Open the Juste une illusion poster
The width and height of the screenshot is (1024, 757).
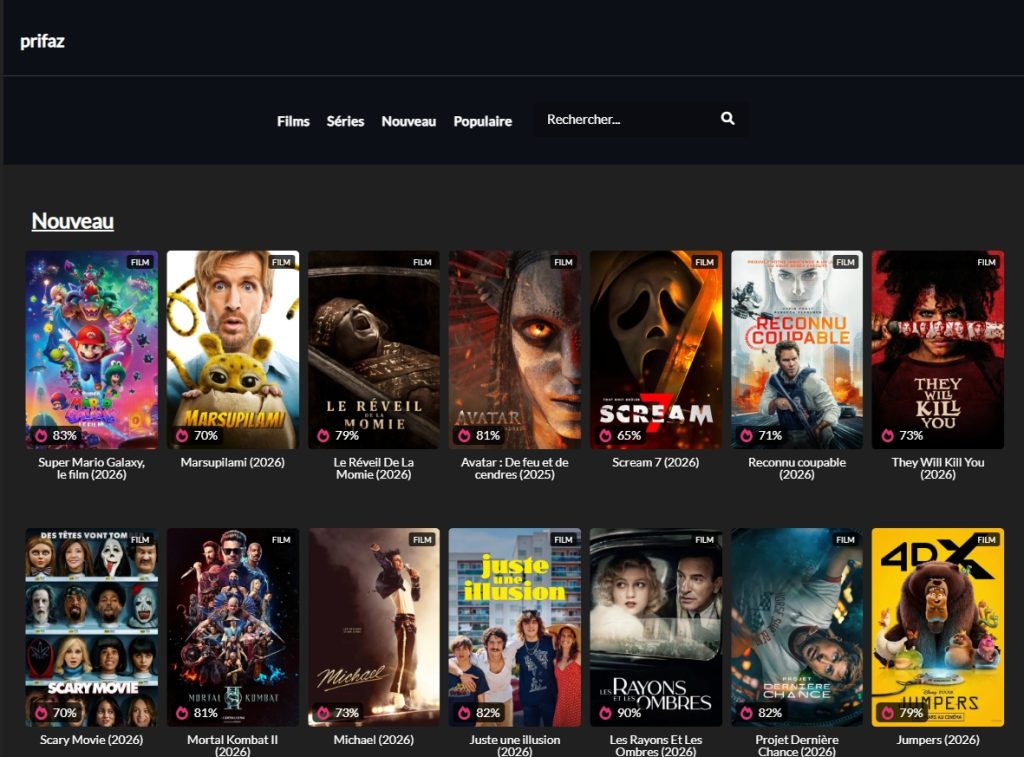(x=515, y=627)
